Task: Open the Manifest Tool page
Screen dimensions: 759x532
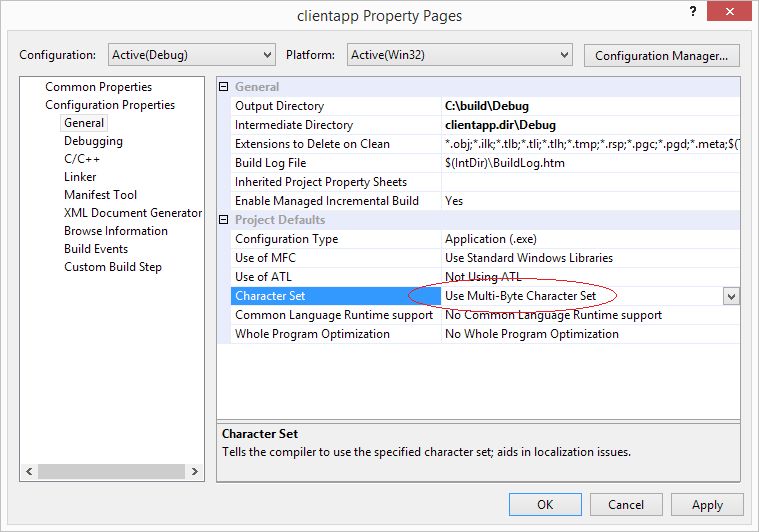Action: [100, 195]
